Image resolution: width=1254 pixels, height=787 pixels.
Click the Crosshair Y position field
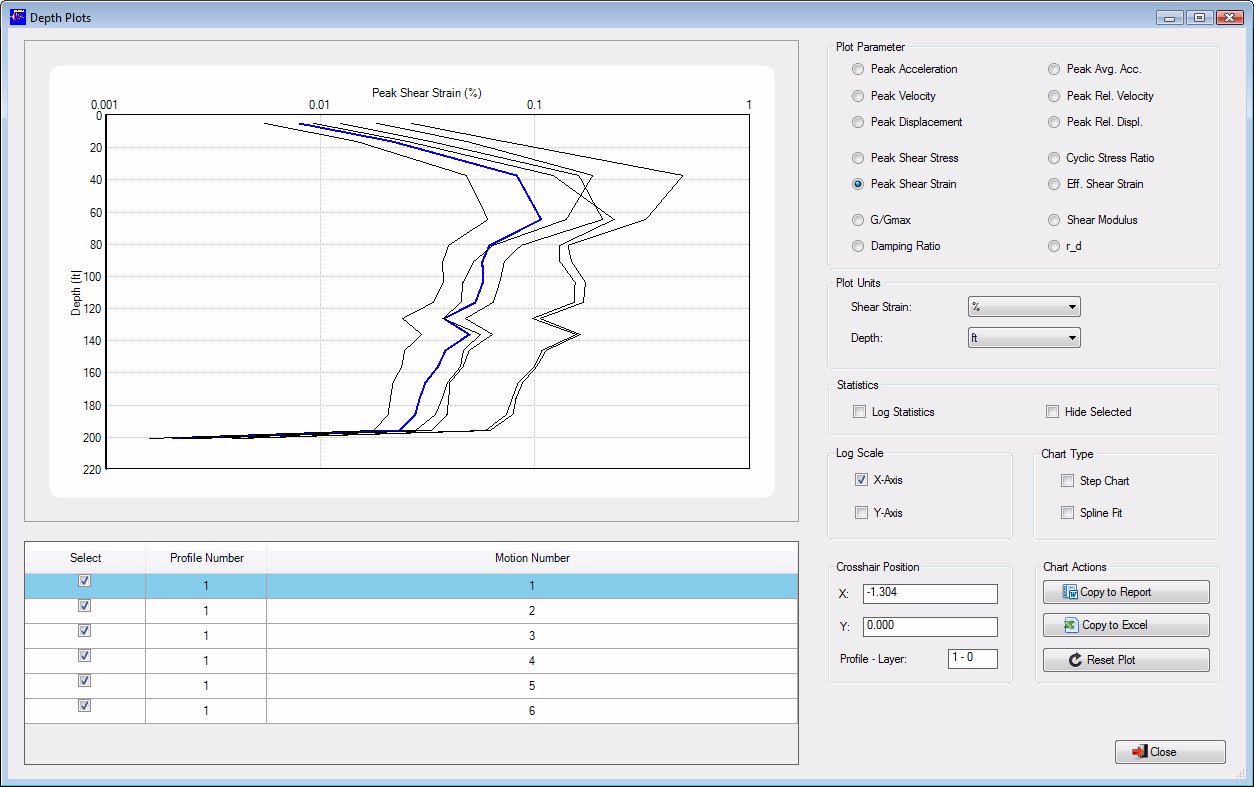coord(930,627)
